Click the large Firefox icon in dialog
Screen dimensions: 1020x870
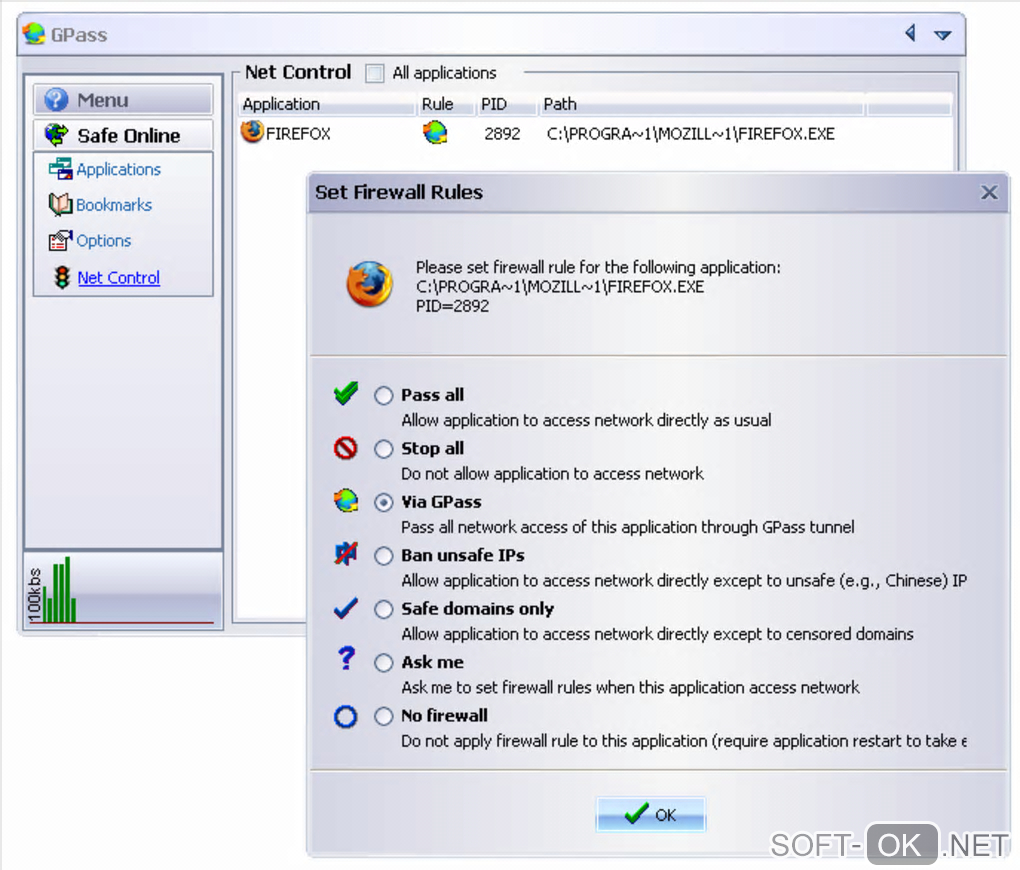[369, 284]
